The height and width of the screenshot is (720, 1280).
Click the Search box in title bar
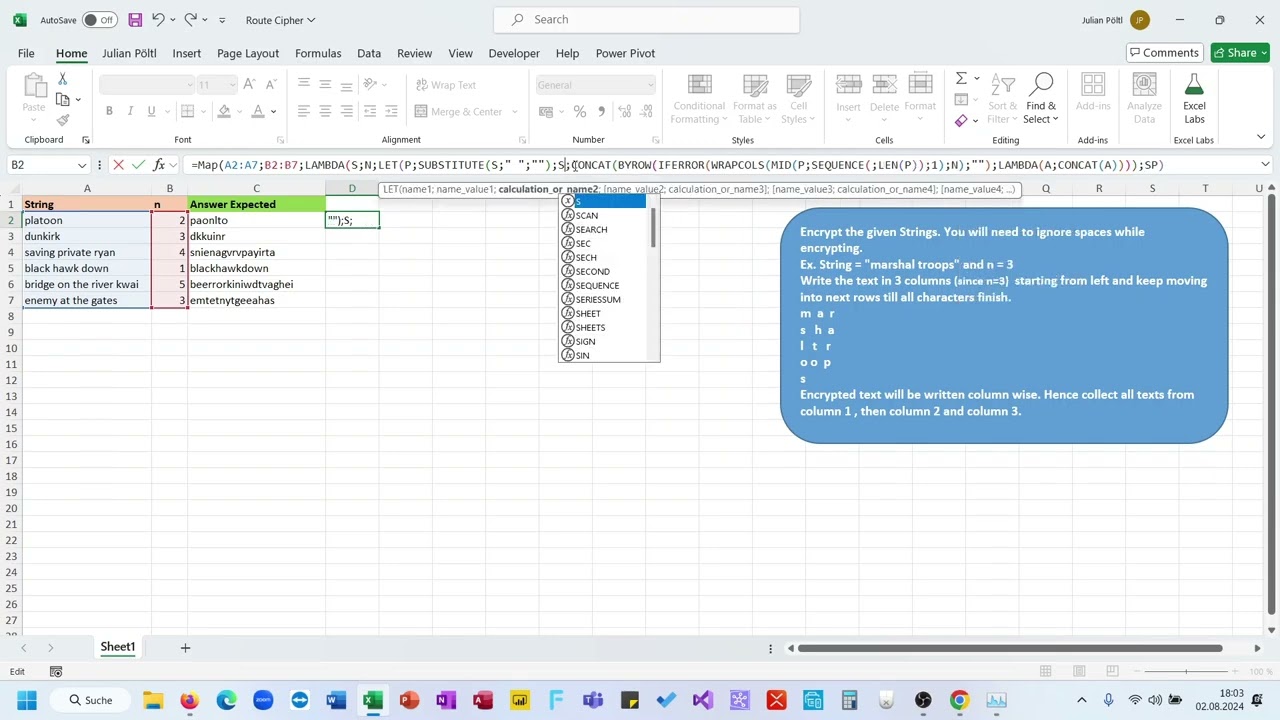tap(646, 20)
